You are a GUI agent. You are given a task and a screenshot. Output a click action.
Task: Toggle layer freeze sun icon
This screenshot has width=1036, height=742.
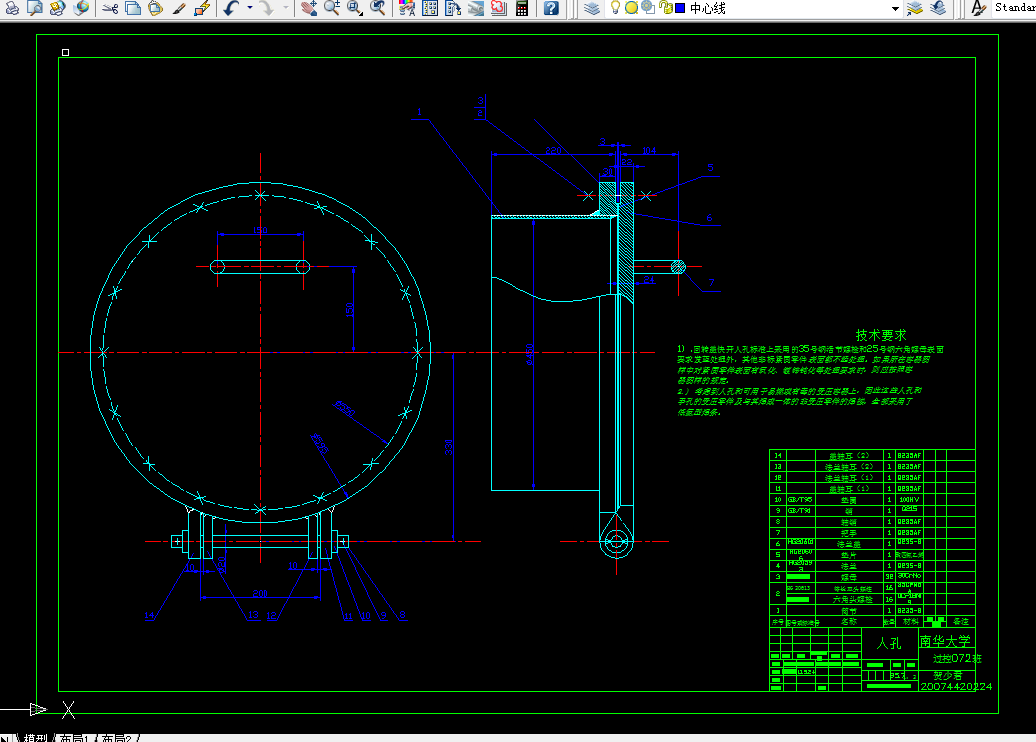631,8
